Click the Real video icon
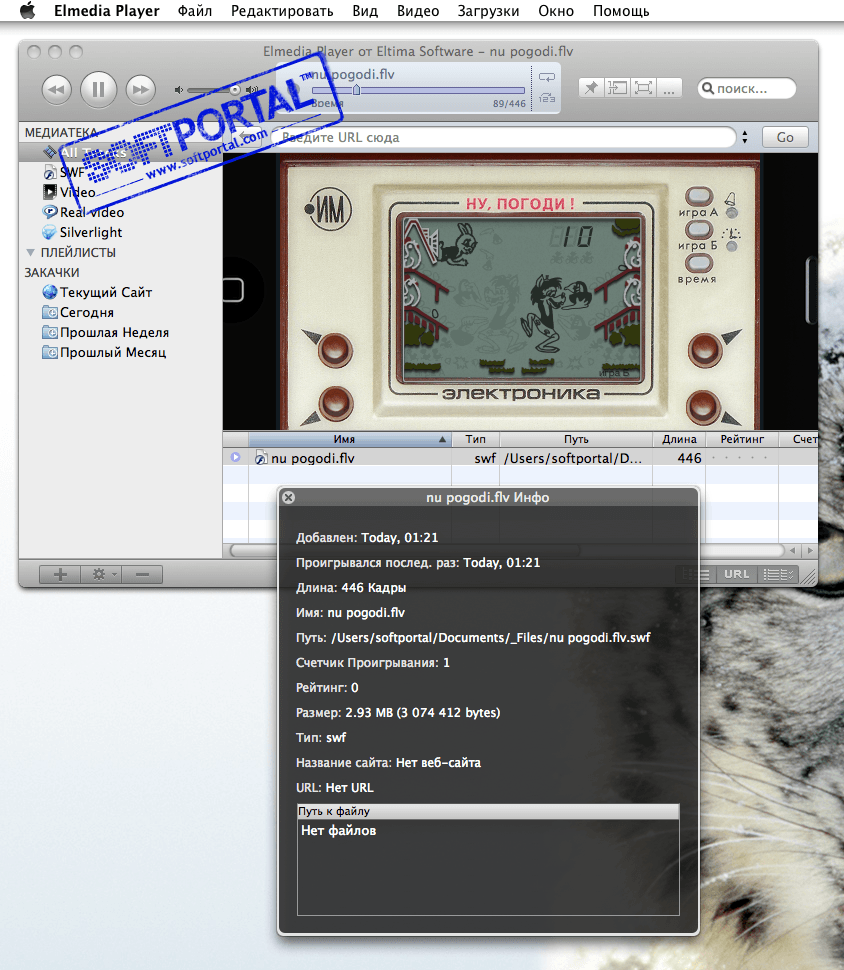The height and width of the screenshot is (970, 844). [x=50, y=212]
